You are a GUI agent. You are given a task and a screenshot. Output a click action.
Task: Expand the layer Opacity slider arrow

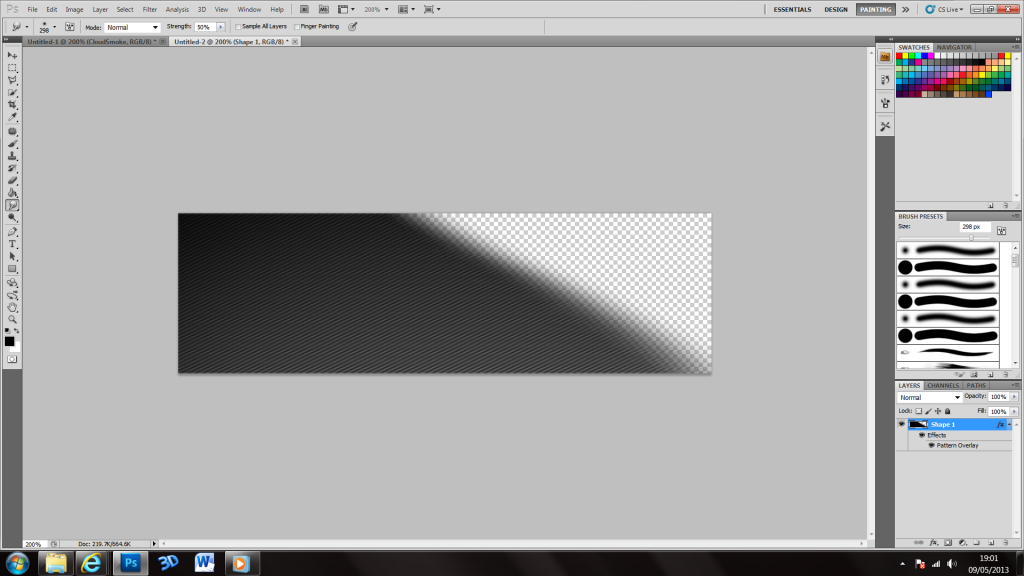(x=1012, y=397)
